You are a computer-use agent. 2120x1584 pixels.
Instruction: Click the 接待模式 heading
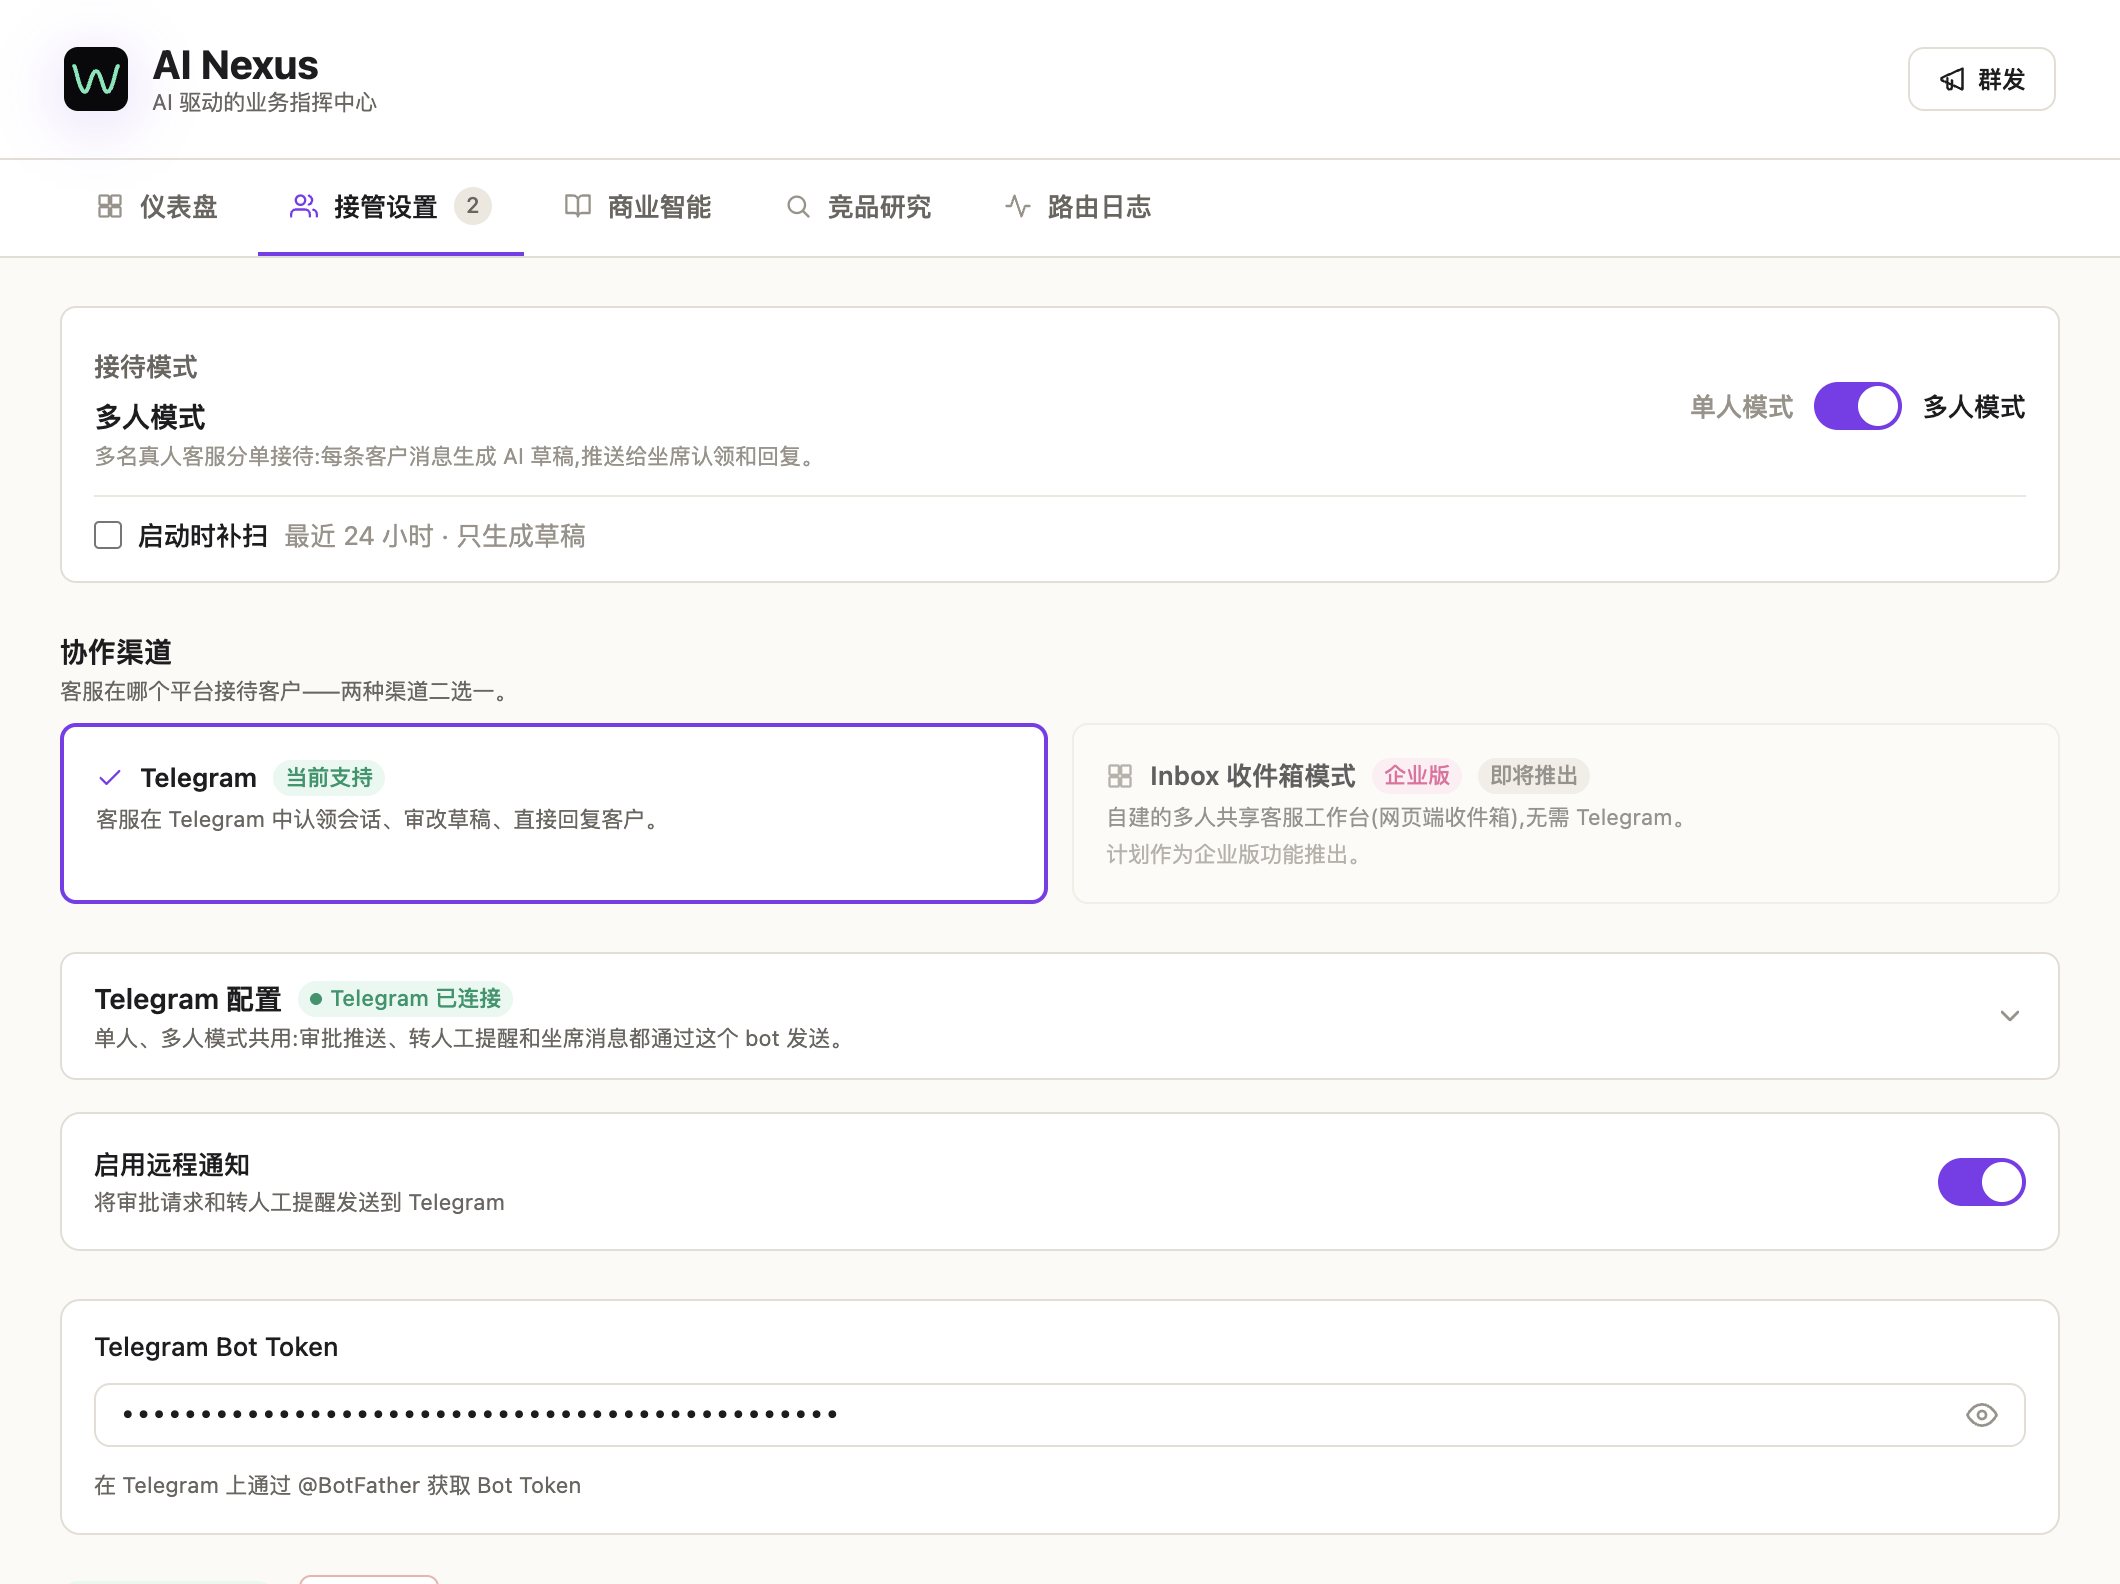pyautogui.click(x=146, y=367)
